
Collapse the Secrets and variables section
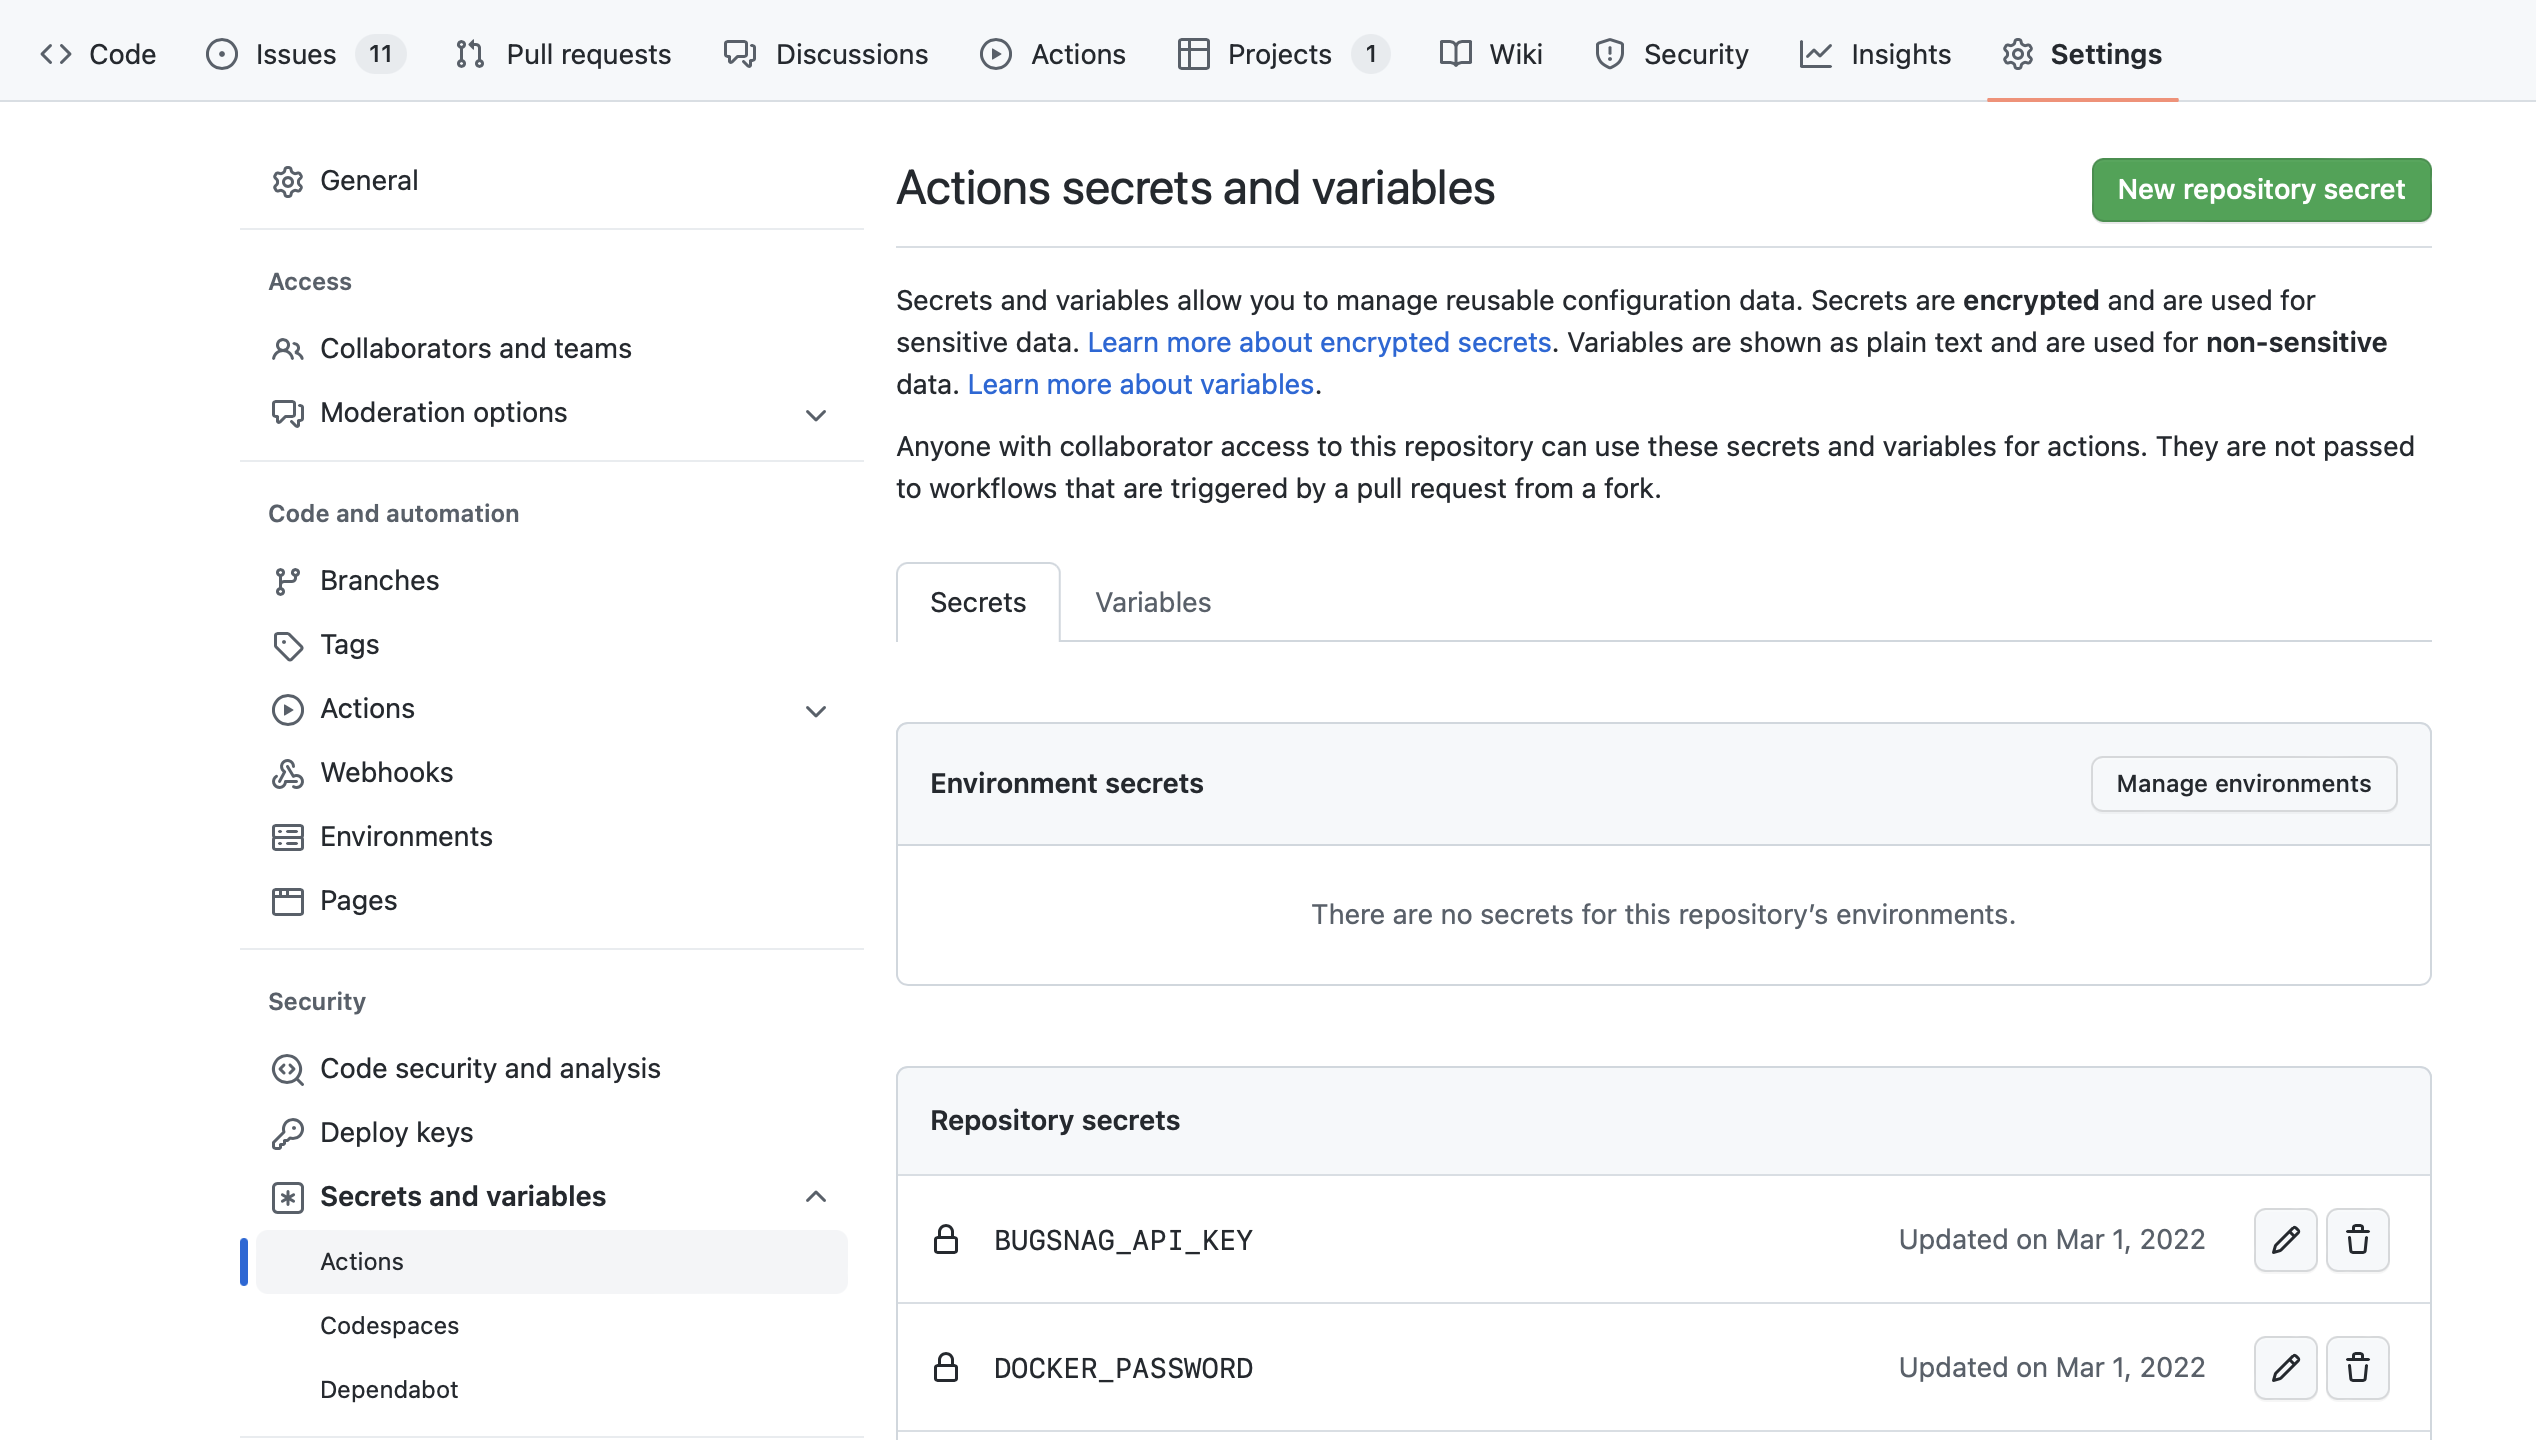(816, 1197)
